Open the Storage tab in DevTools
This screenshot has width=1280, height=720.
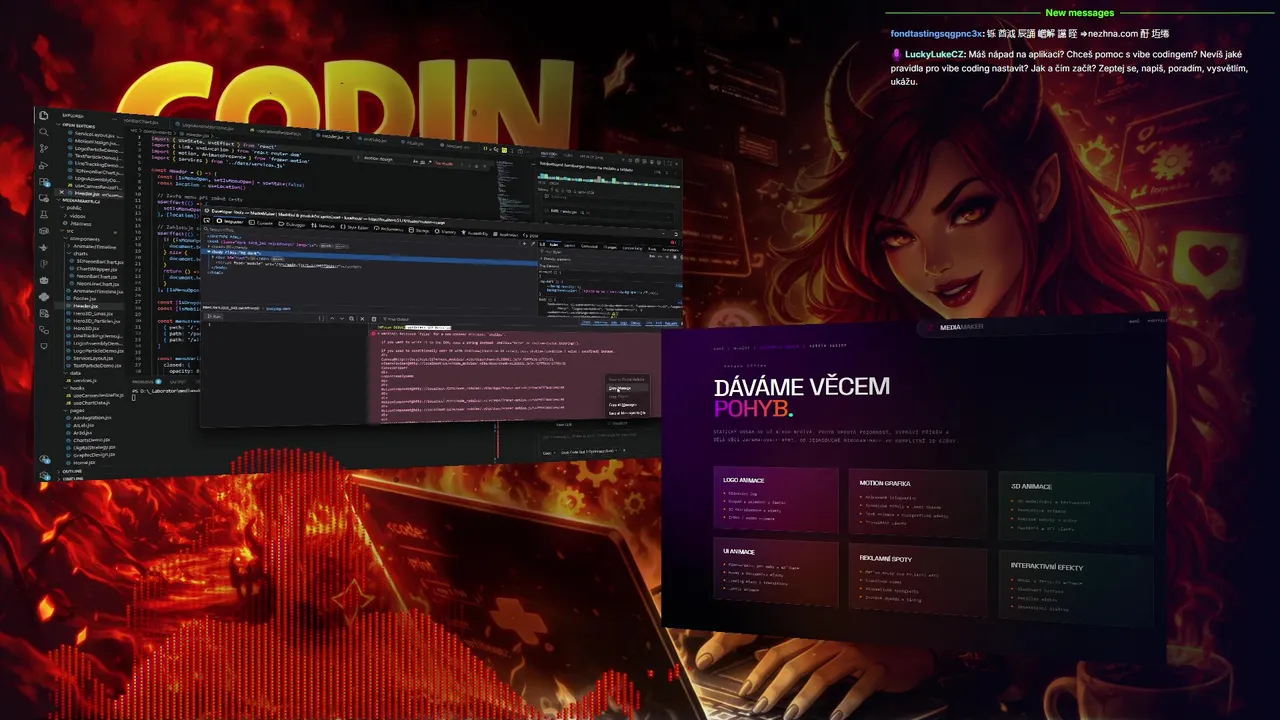coord(418,230)
